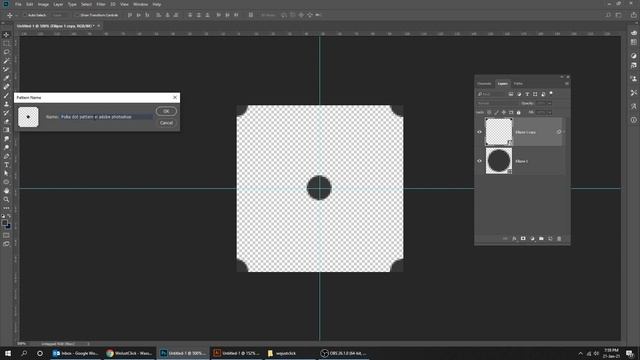Select the Magic Wand tool
Image resolution: width=640 pixels, height=360 pixels.
click(x=6, y=61)
